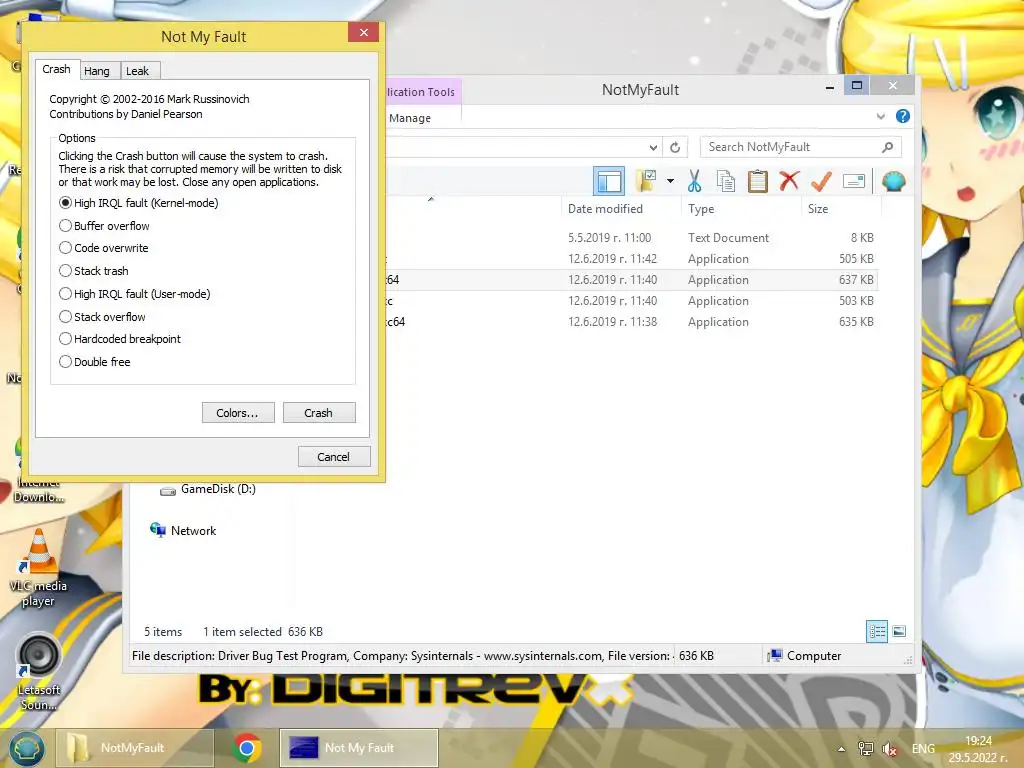Select the Application row sized 503 KB
Viewport: 1024px width, 768px height.
click(x=632, y=300)
